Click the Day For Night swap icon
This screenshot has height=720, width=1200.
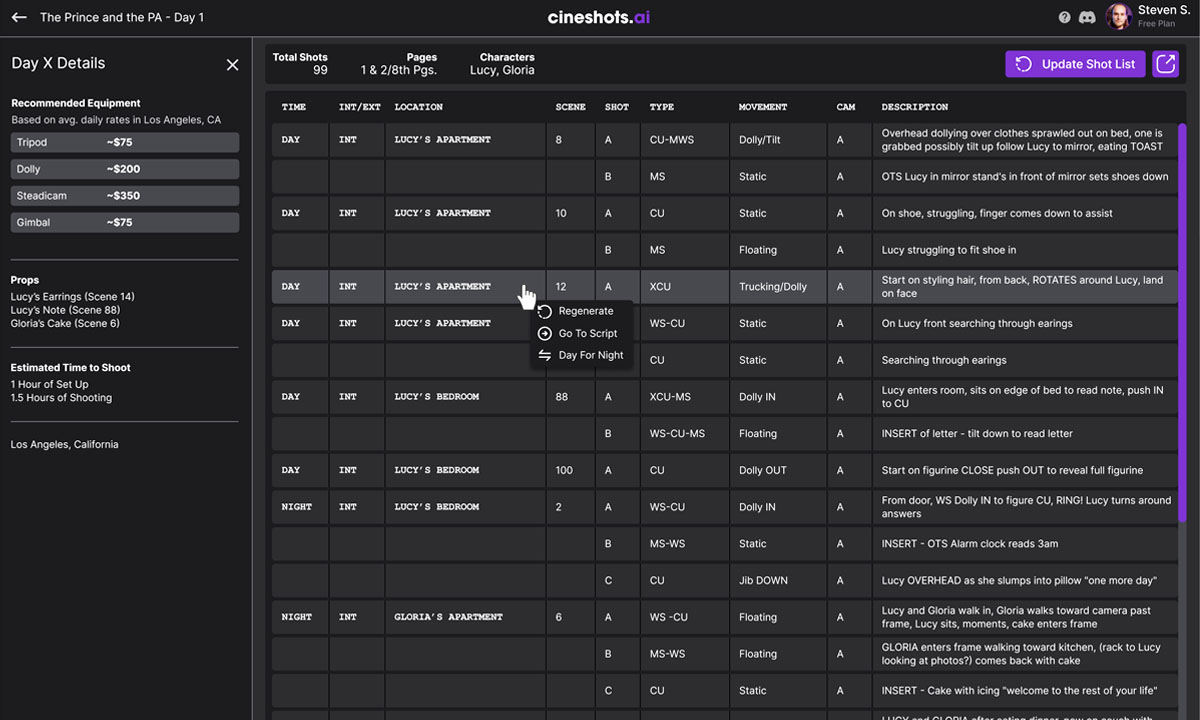pos(545,356)
